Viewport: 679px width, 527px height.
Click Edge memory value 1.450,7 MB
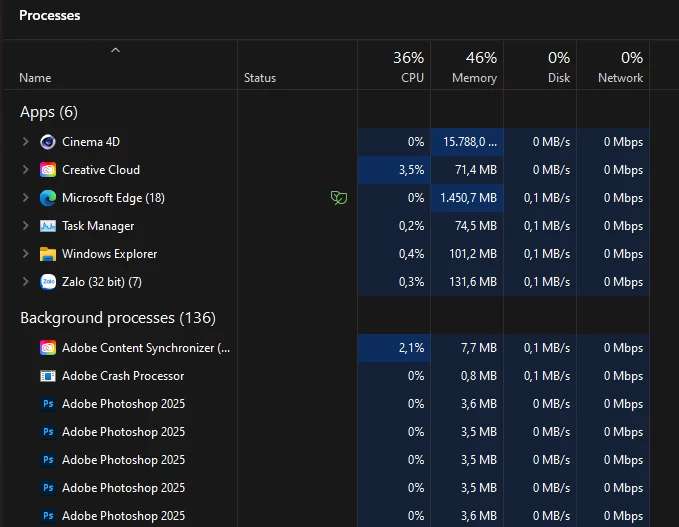(x=469, y=198)
